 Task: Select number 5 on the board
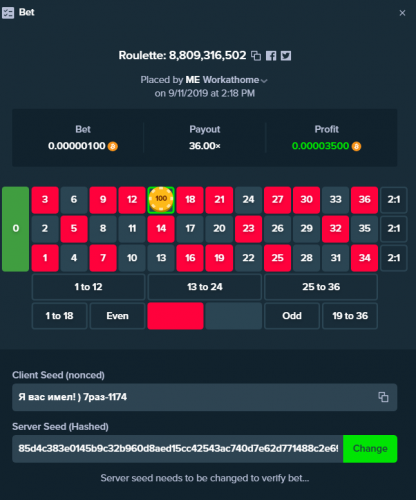pyautogui.click(x=74, y=229)
